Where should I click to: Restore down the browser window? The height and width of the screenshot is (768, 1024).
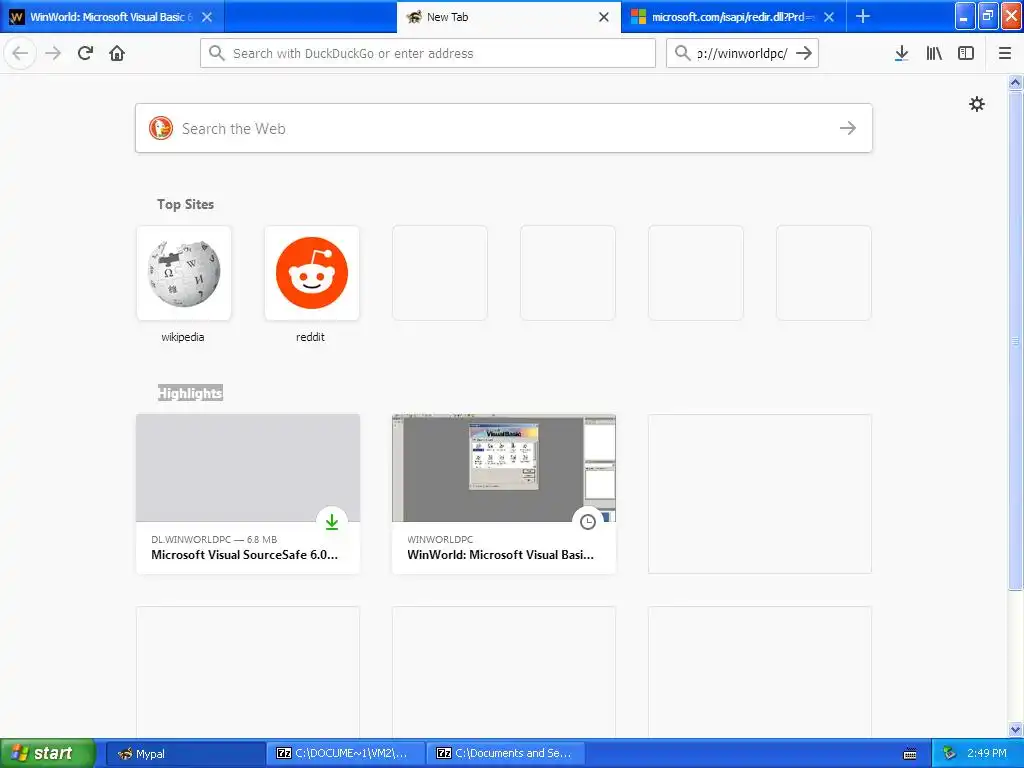[x=988, y=16]
